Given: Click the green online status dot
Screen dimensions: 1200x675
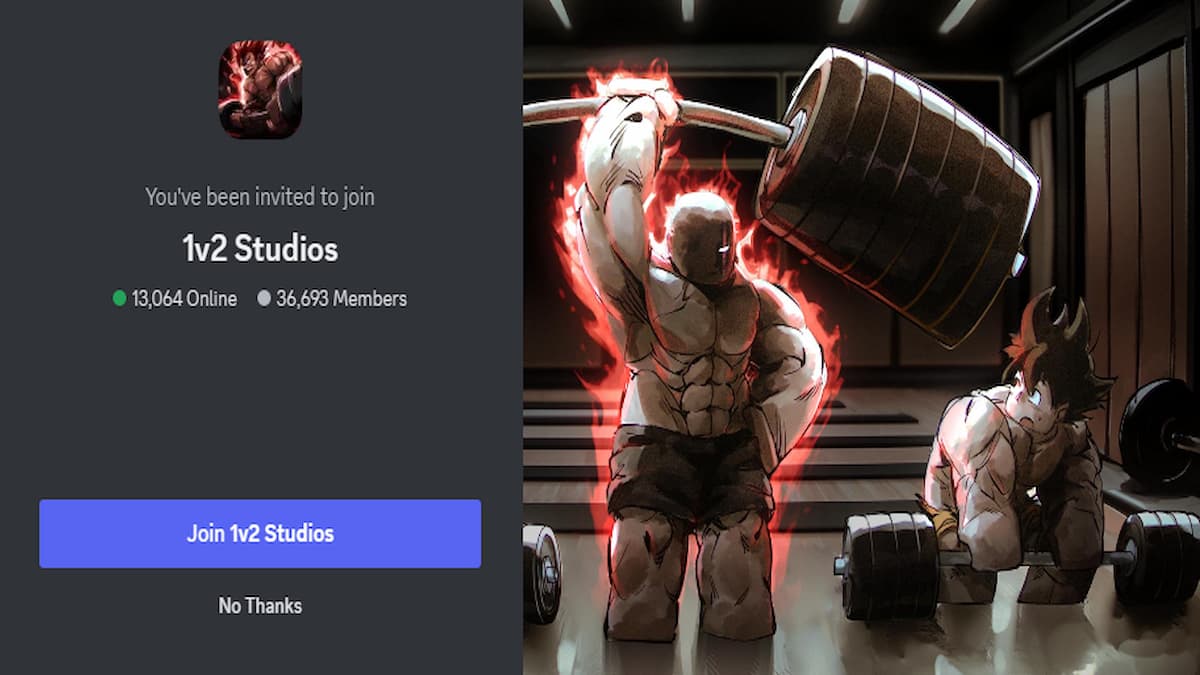Looking at the screenshot, I should 120,298.
